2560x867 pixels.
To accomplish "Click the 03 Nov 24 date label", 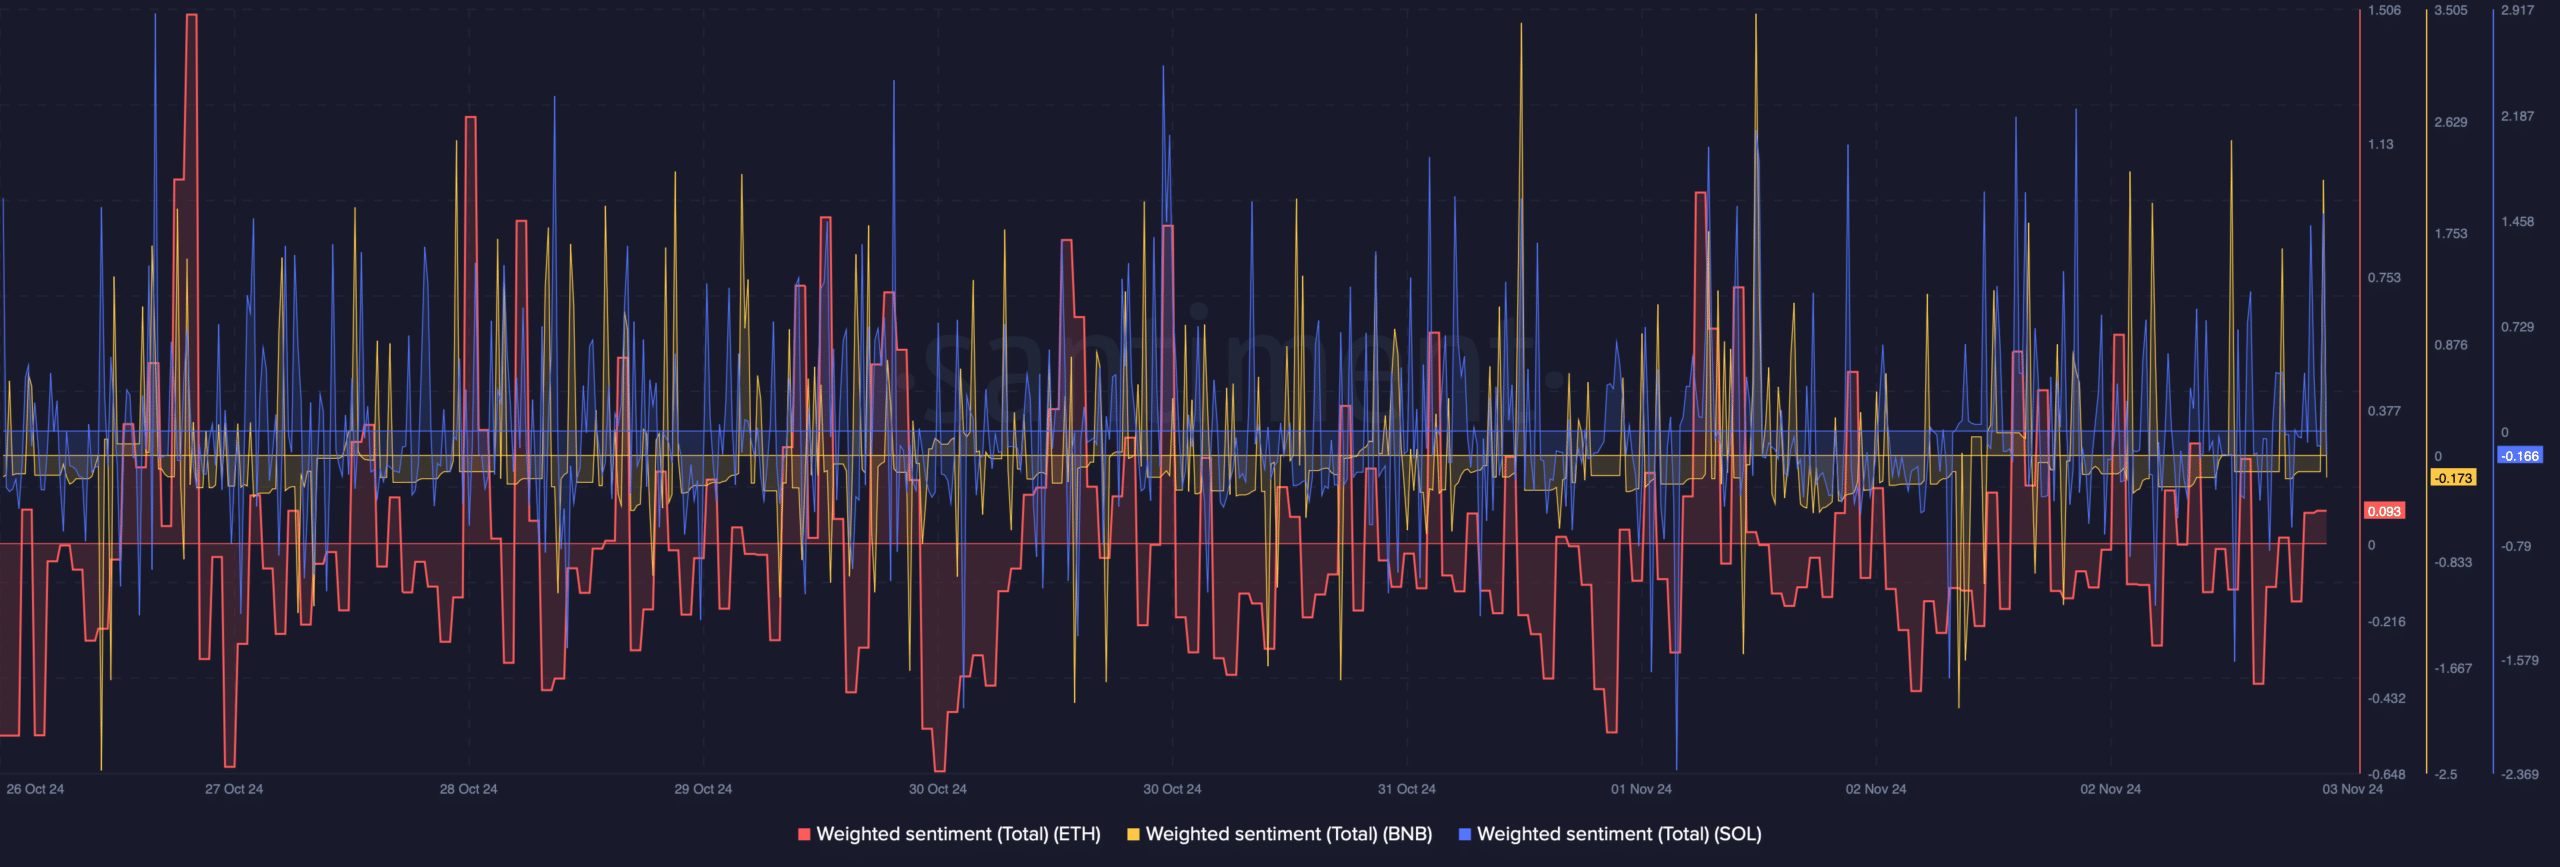I will click(x=2352, y=789).
